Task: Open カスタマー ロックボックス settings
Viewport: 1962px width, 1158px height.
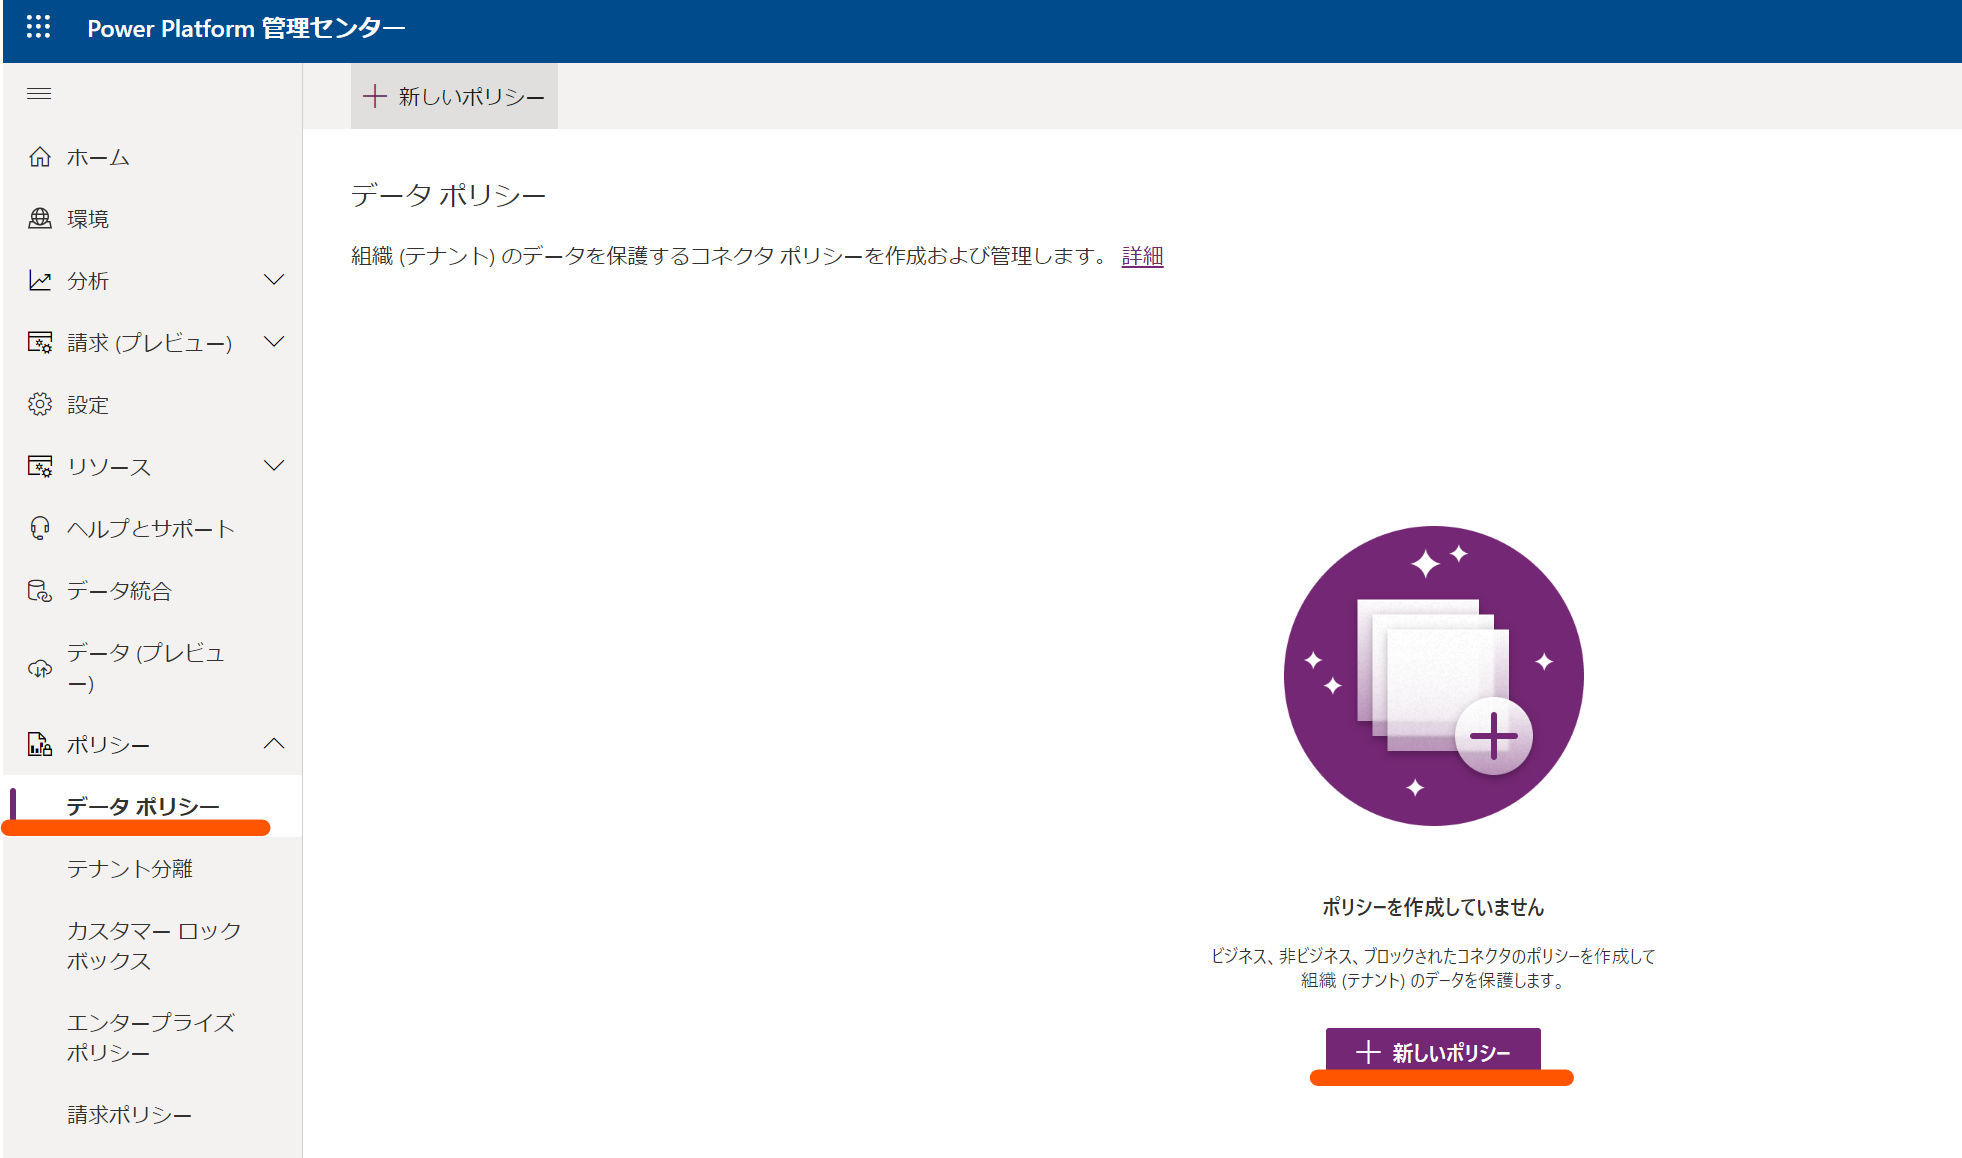Action: click(x=152, y=945)
